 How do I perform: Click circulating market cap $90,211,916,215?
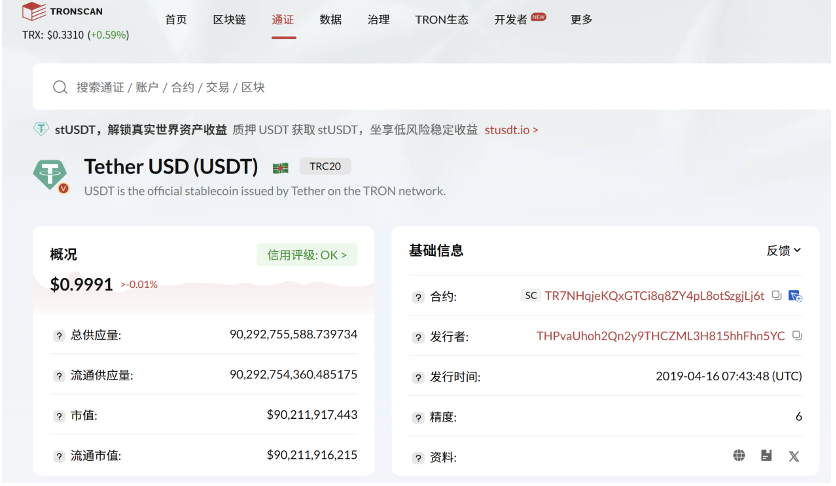pos(312,455)
